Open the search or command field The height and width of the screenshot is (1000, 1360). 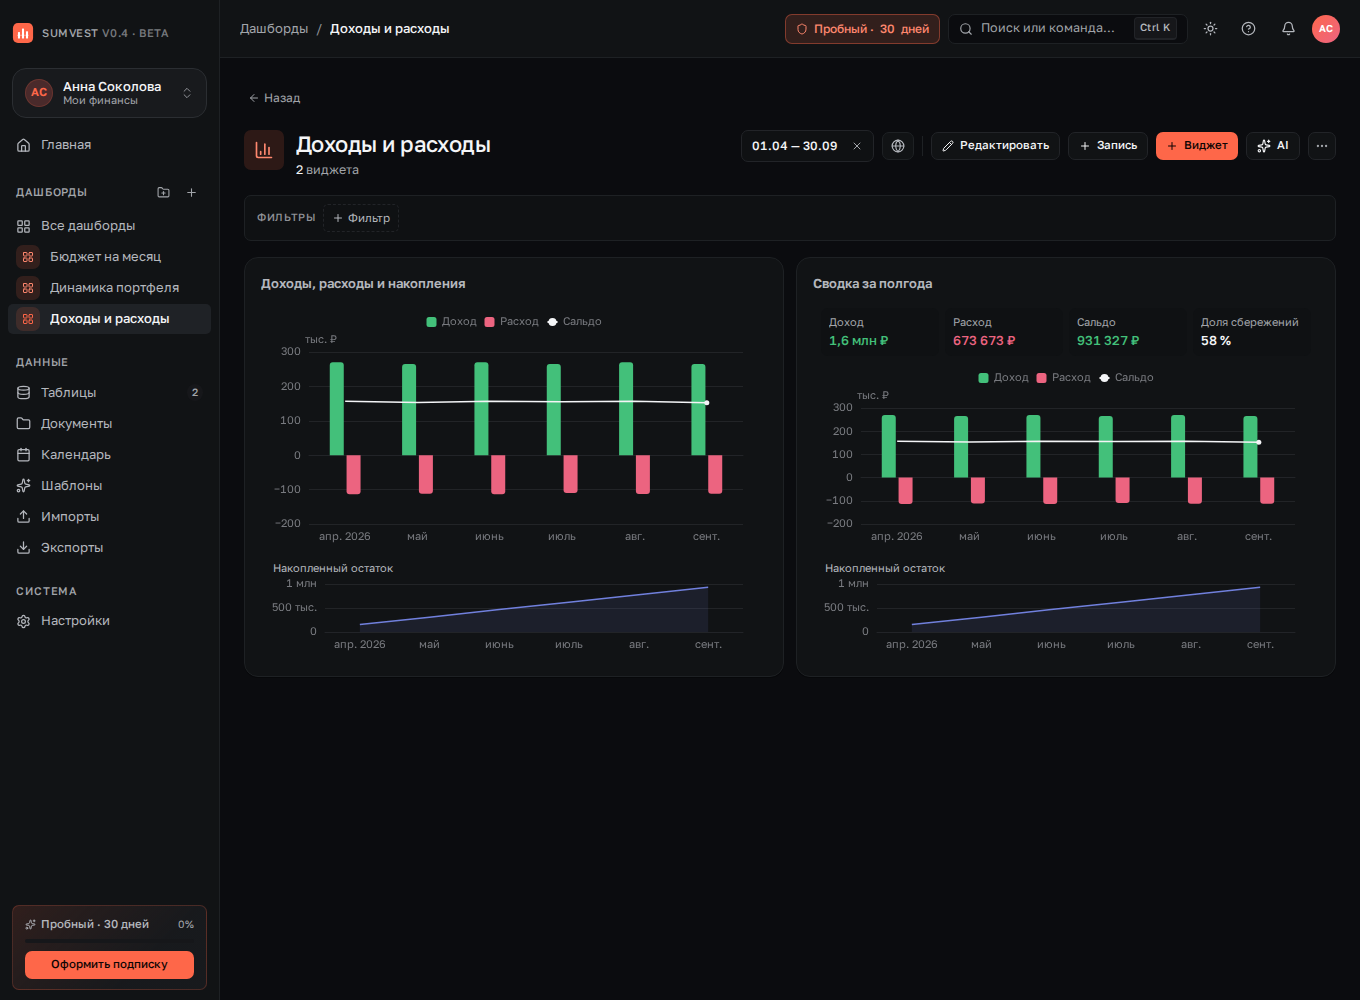[x=1067, y=29]
